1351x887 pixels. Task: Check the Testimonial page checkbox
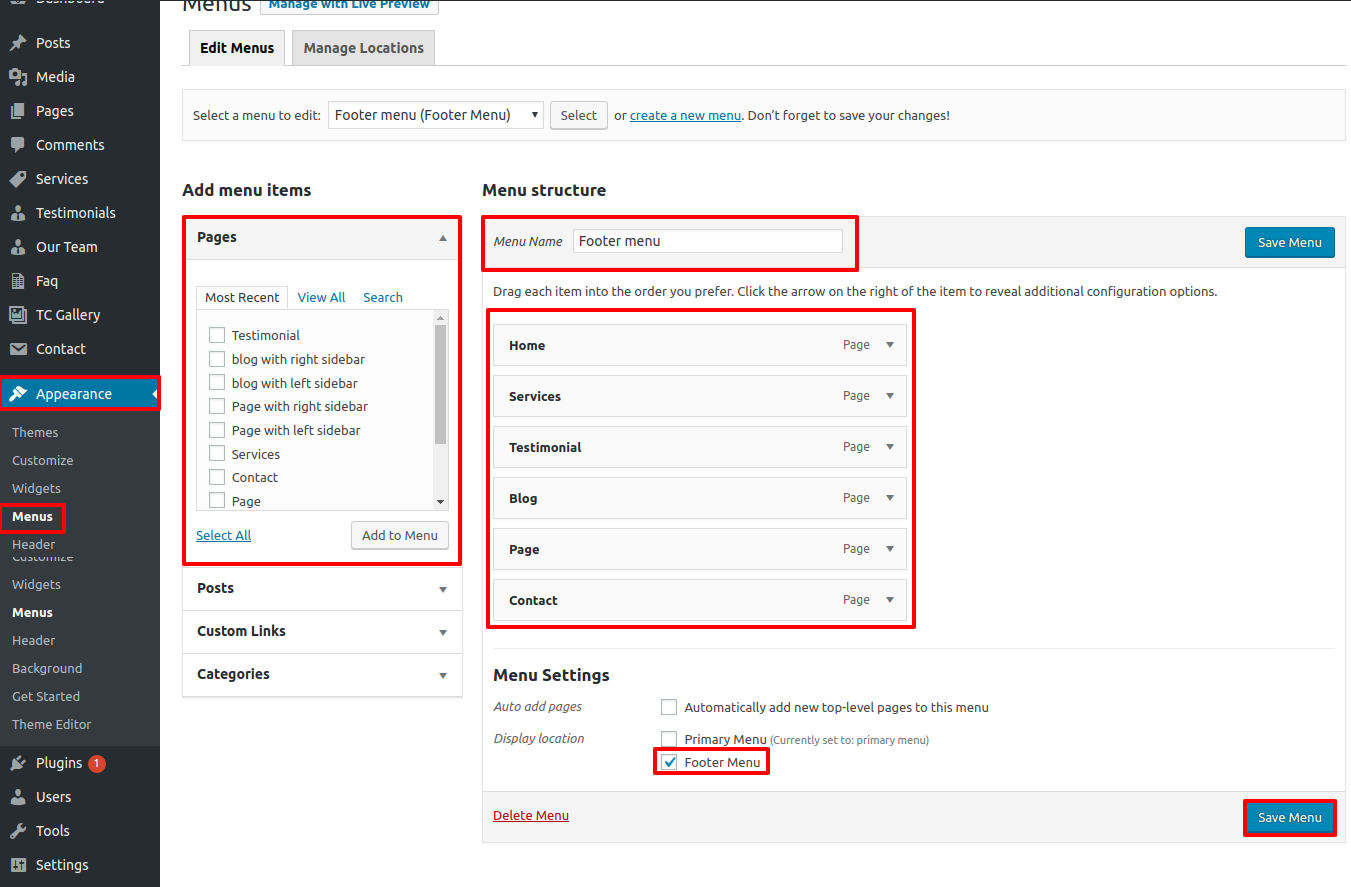(x=217, y=335)
